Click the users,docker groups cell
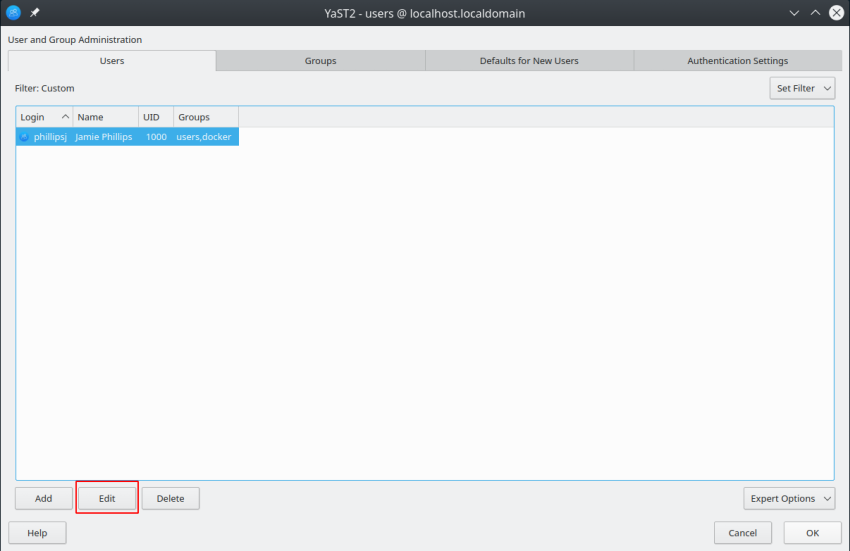850x551 pixels. click(x=204, y=137)
